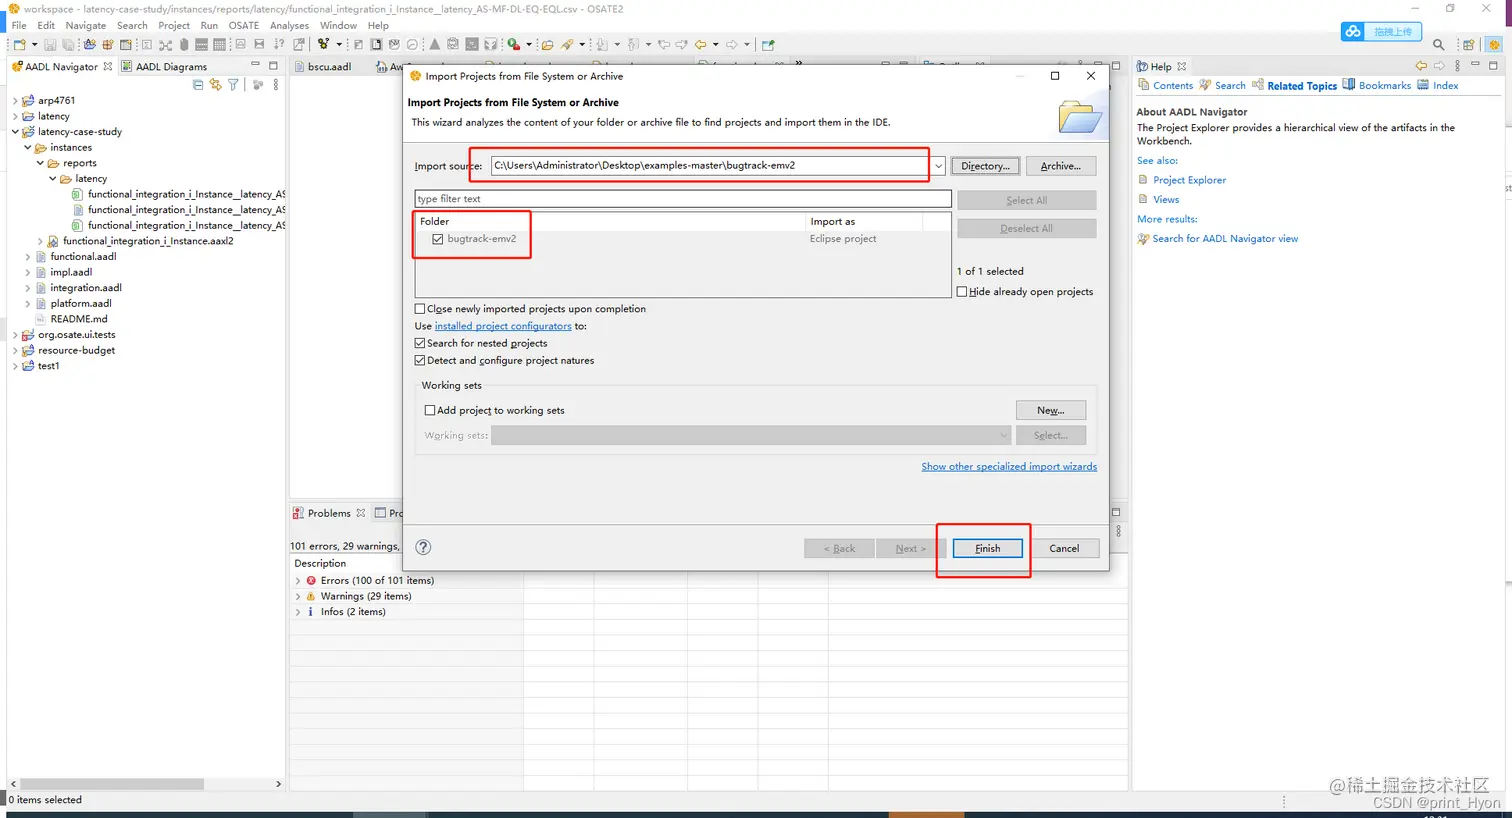This screenshot has width=1512, height=818.
Task: Switch to the bscu.aadl editor tab
Action: click(323, 67)
